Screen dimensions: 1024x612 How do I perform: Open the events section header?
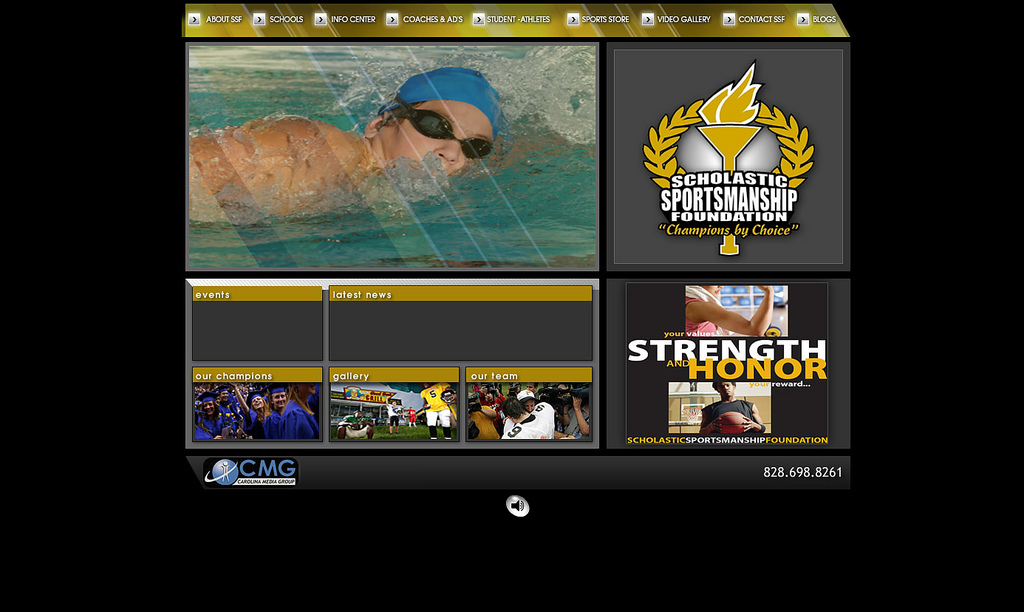tap(255, 294)
